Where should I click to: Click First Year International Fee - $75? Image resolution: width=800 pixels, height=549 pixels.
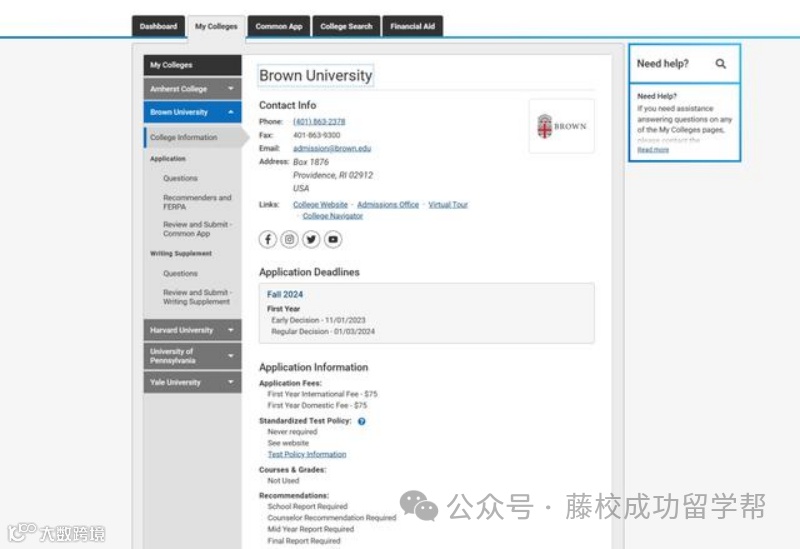pyautogui.click(x=322, y=394)
